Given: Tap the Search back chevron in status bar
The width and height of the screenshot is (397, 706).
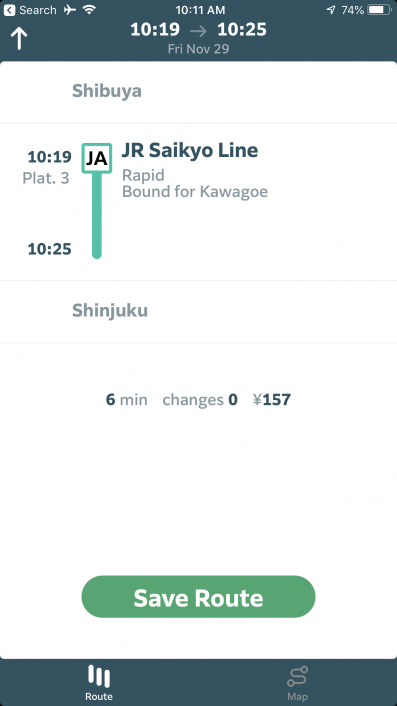Looking at the screenshot, I should (9, 10).
